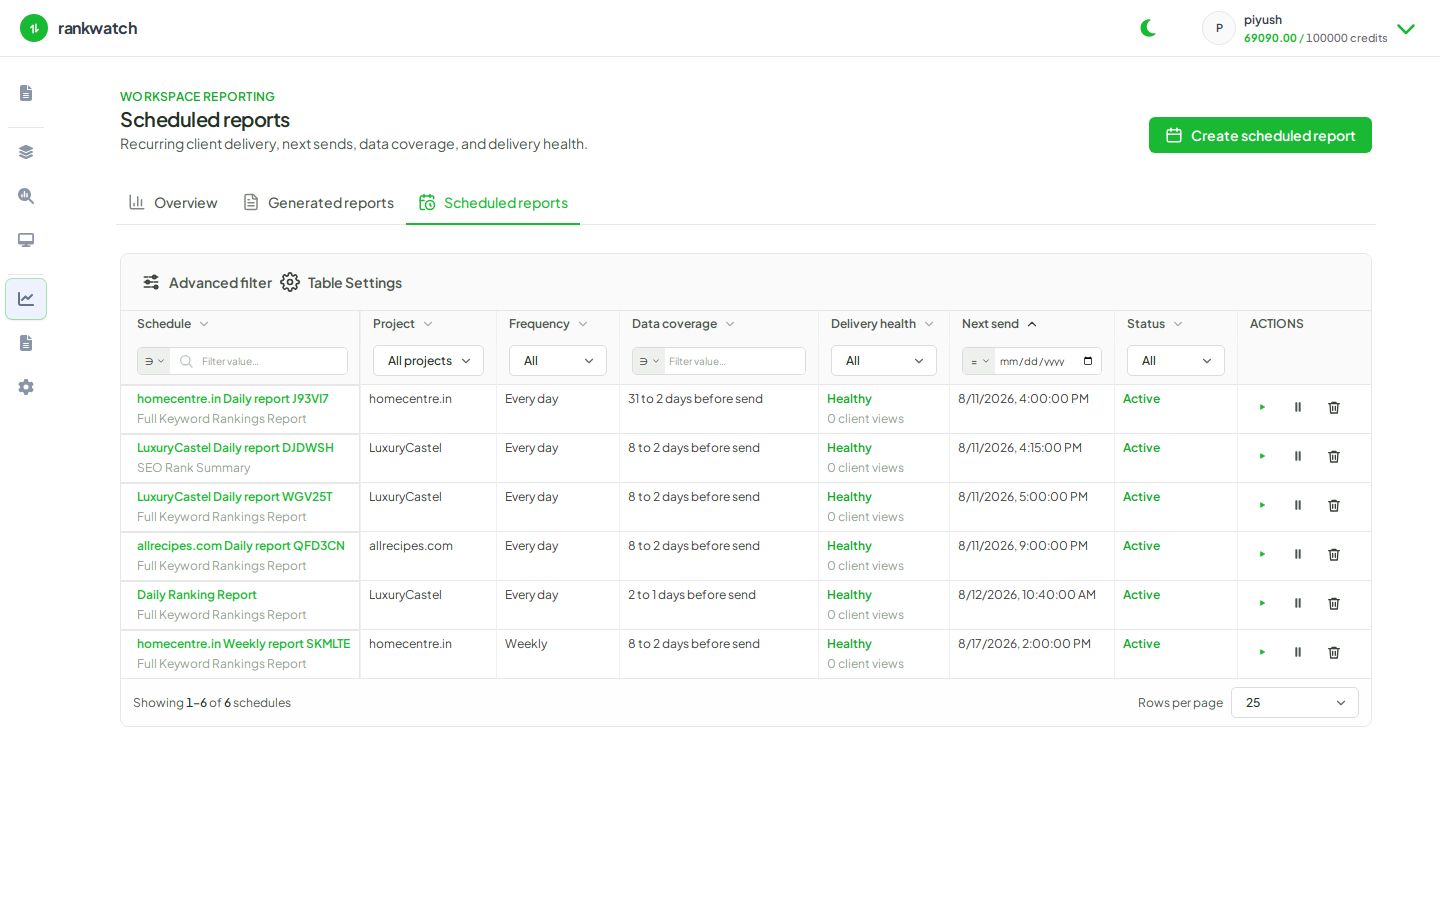Run the LuxuryCastel DJDWSH report now
This screenshot has height=900, width=1440.
(1262, 457)
